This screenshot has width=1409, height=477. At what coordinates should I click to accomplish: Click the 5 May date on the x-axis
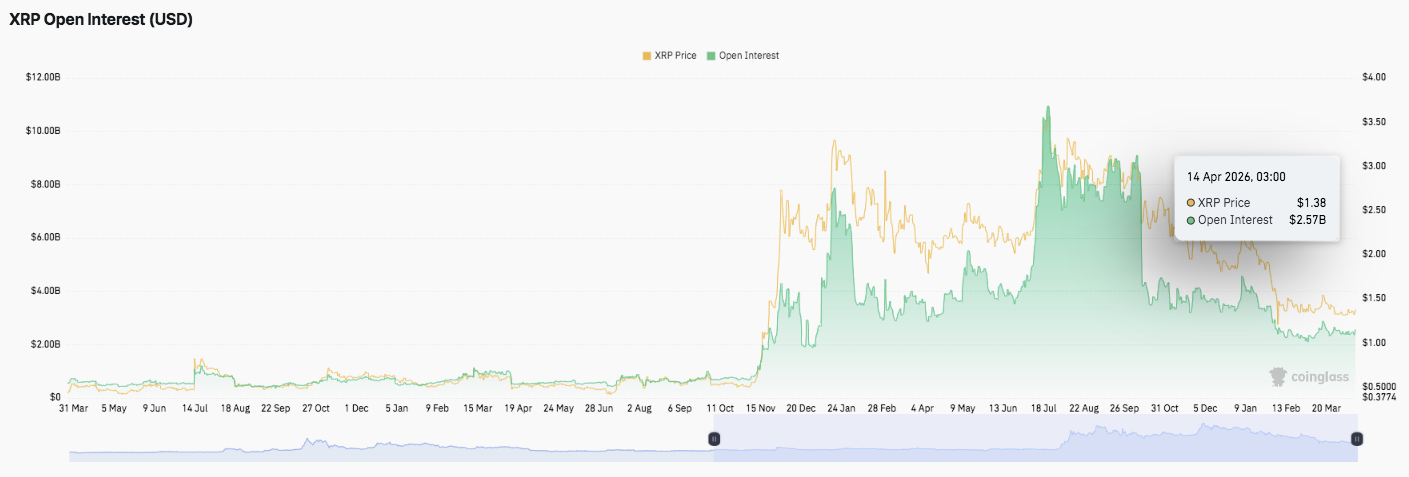click(x=115, y=408)
